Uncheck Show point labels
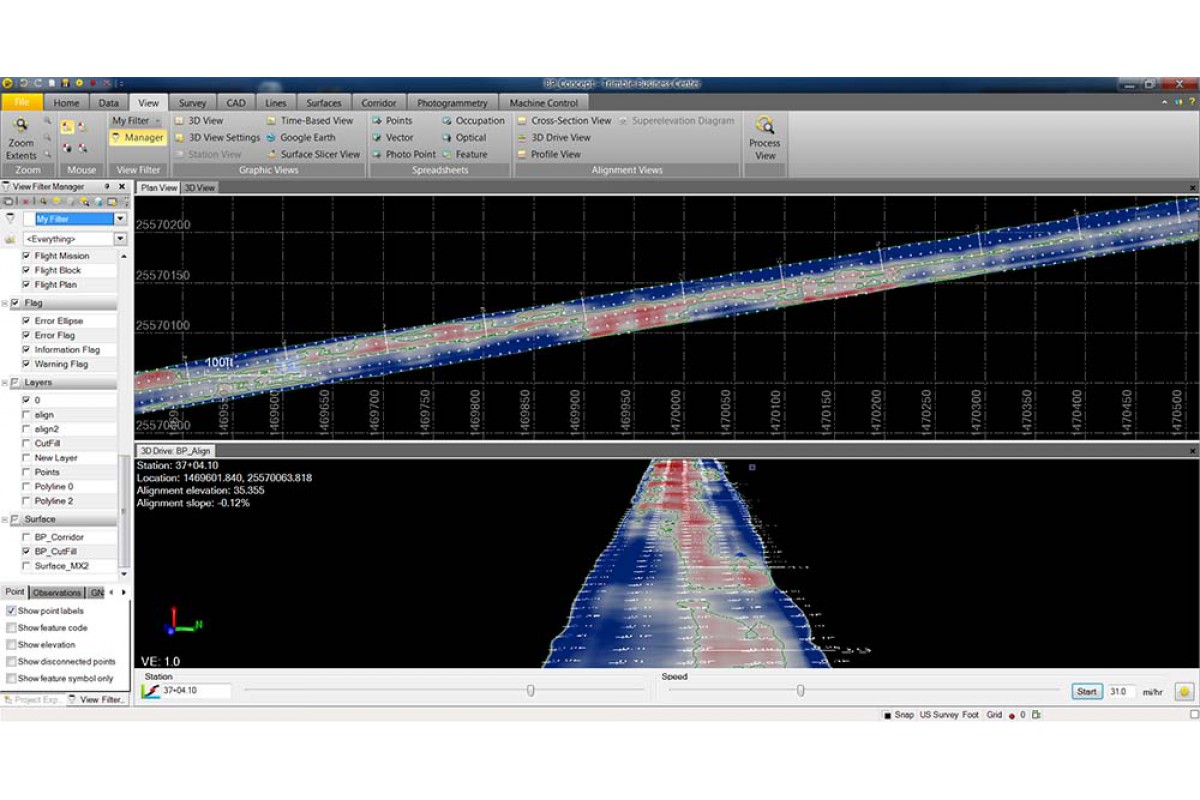Image resolution: width=1200 pixels, height=800 pixels. (x=11, y=611)
